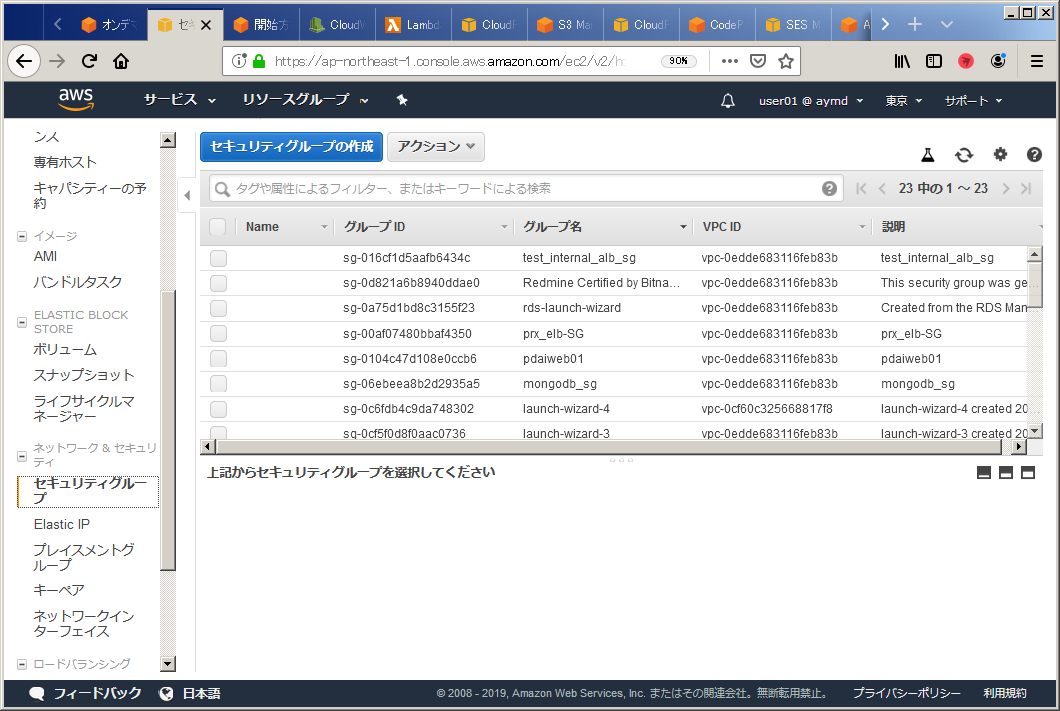Collapse the ELASTIC BLOCK STORE section
Image resolution: width=1060 pixels, height=711 pixels.
22,322
